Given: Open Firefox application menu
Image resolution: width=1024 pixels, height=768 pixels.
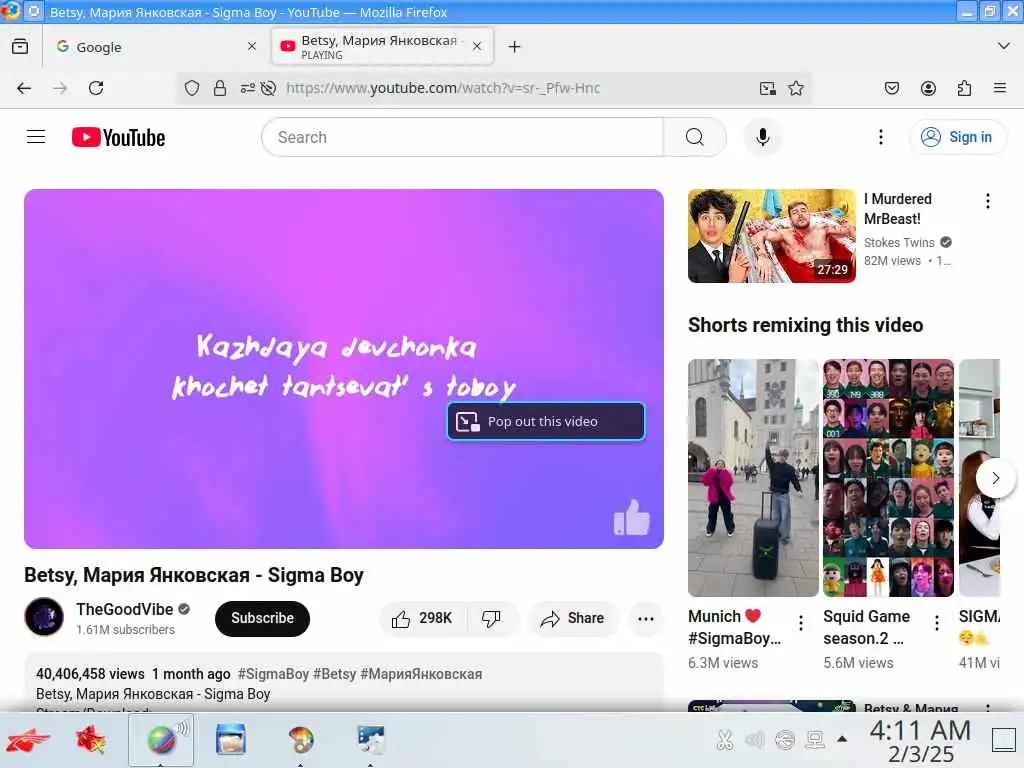Looking at the screenshot, I should [x=1000, y=88].
